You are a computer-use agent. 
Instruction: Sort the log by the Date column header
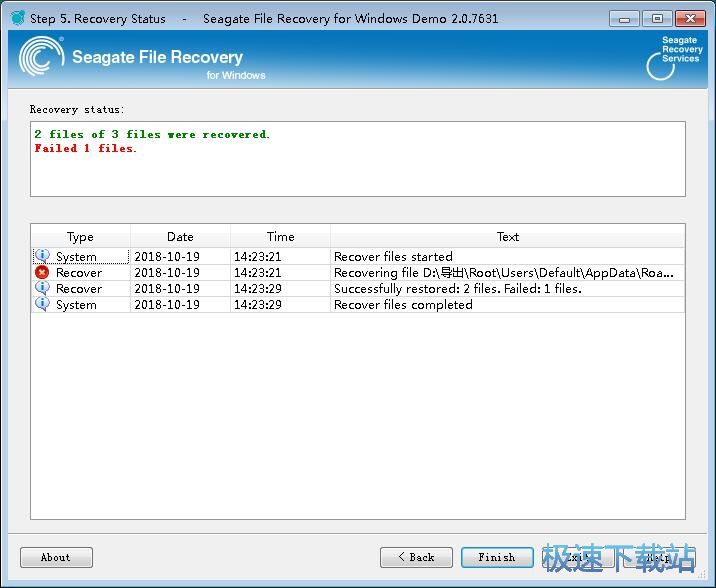(180, 236)
